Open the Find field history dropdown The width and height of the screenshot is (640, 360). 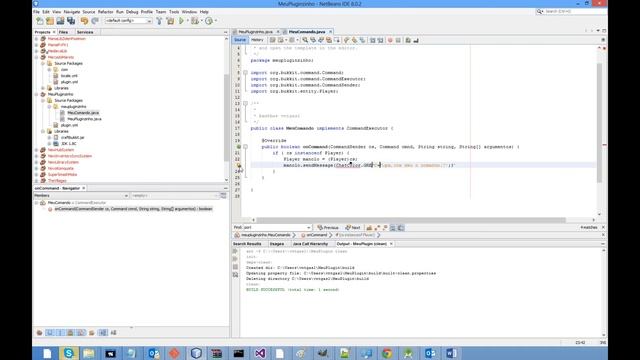tap(309, 228)
